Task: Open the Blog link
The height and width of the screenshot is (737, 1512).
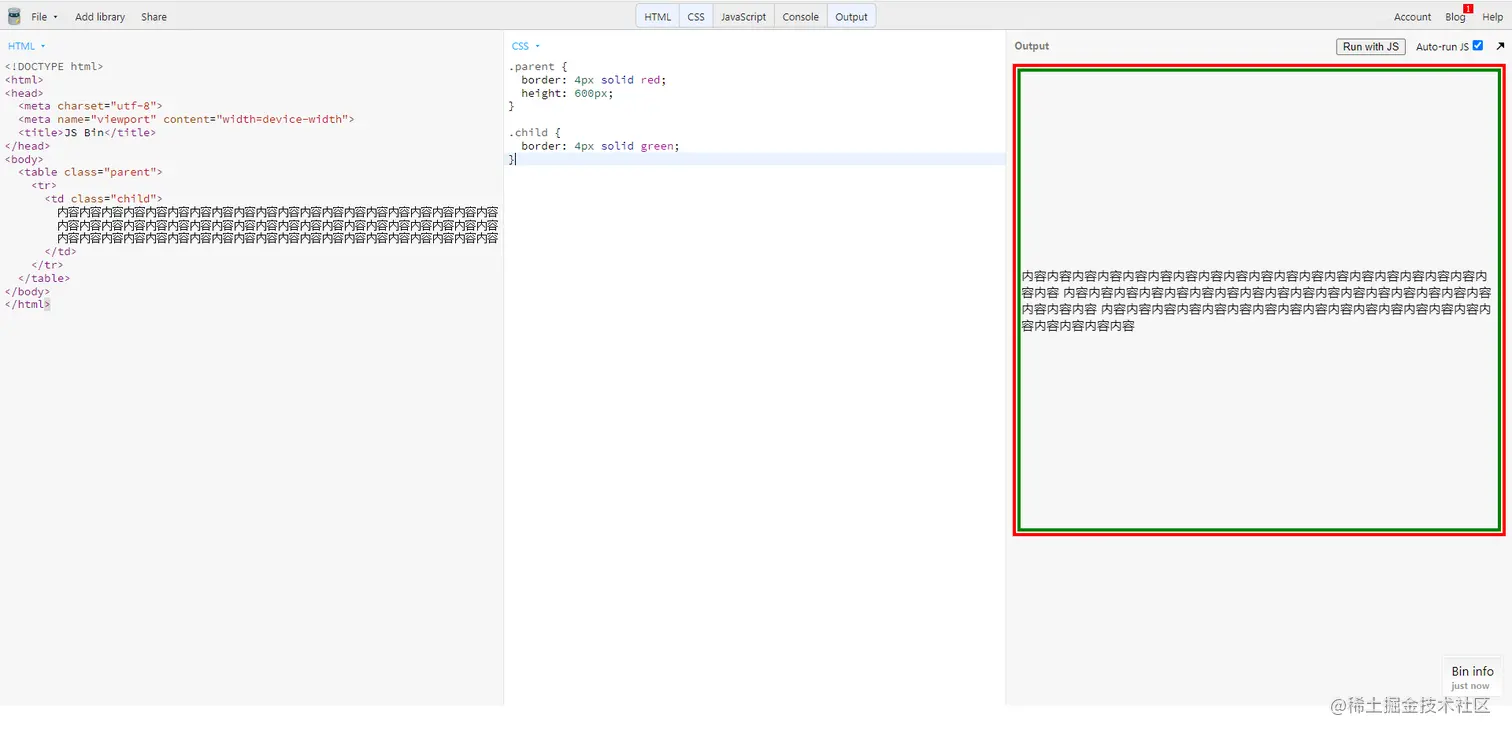Action: click(1455, 17)
